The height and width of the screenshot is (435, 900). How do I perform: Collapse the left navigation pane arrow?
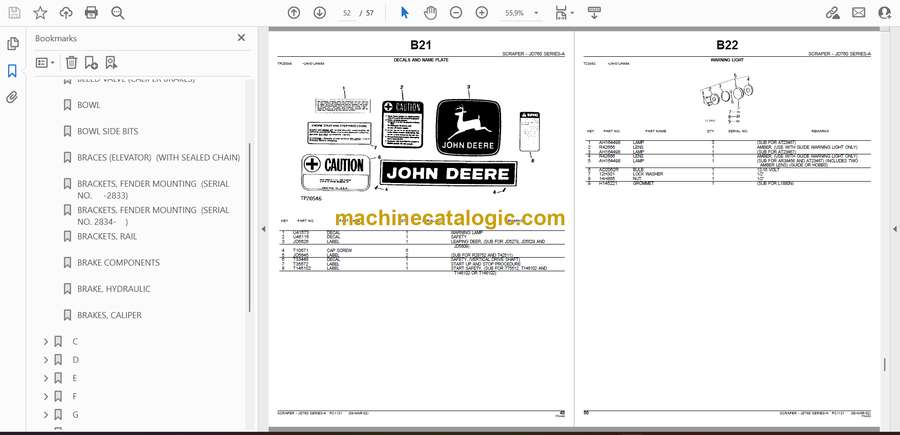[x=263, y=229]
